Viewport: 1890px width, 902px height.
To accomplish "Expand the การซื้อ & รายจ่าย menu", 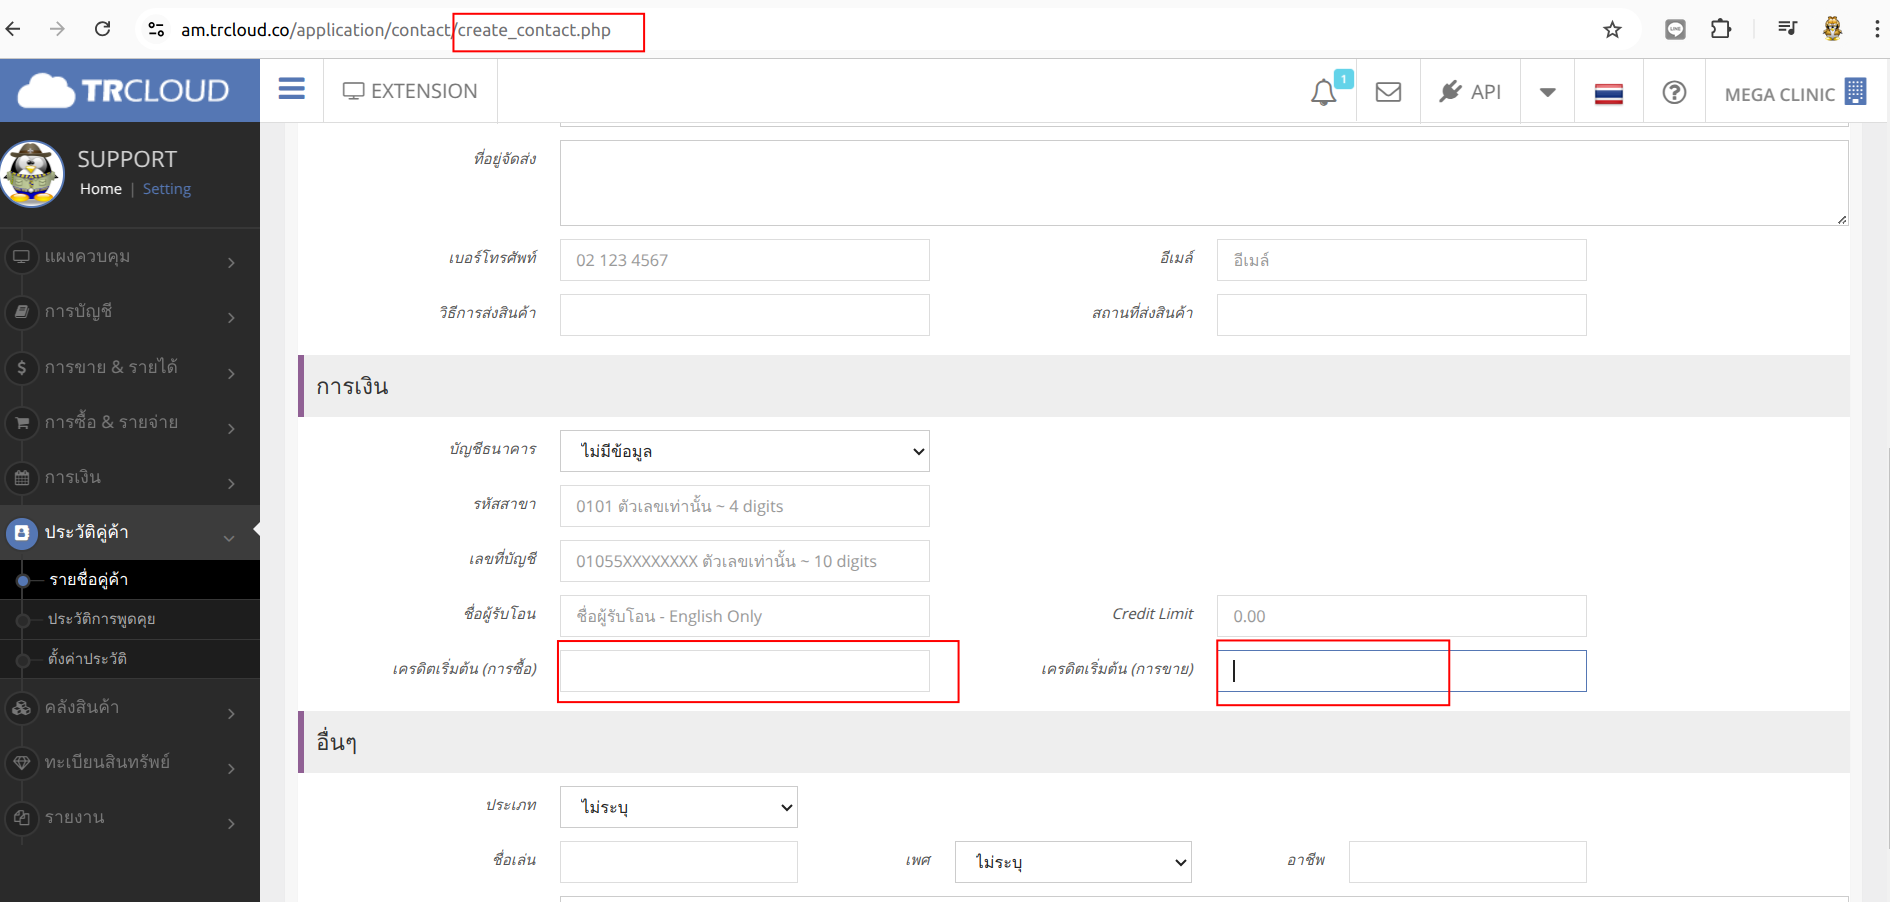I will [x=130, y=422].
